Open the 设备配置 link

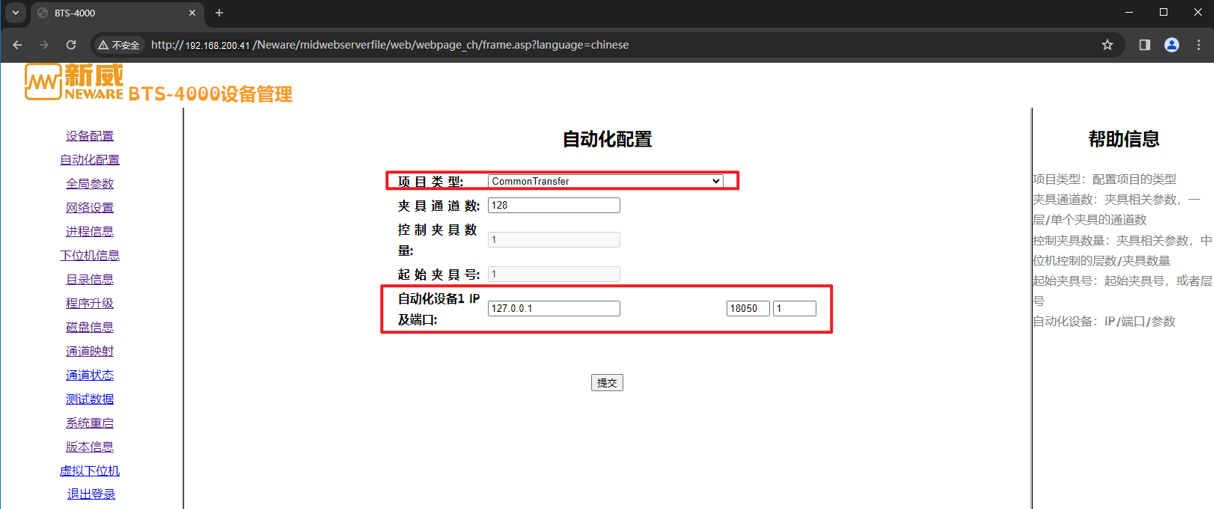(90, 136)
